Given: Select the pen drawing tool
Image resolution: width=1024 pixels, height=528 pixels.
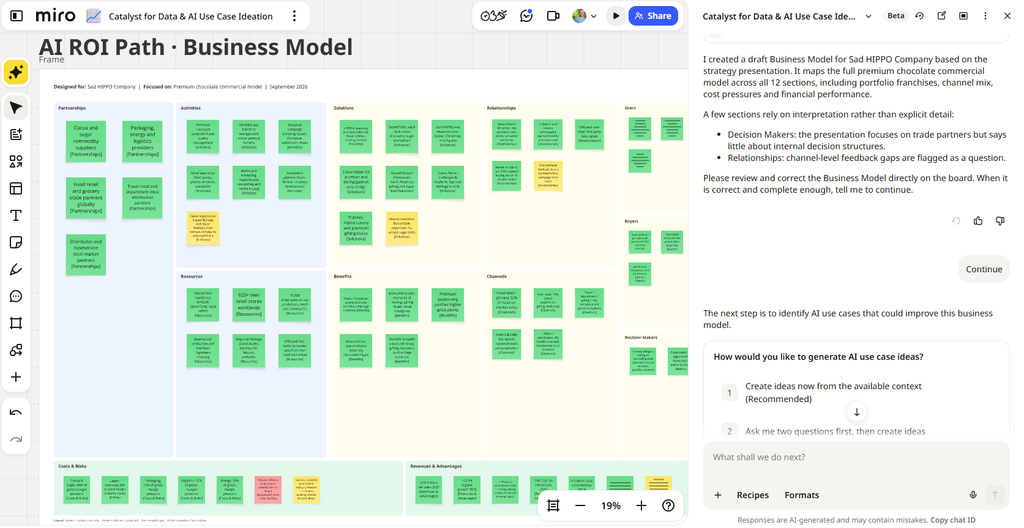Looking at the screenshot, I should [16, 269].
